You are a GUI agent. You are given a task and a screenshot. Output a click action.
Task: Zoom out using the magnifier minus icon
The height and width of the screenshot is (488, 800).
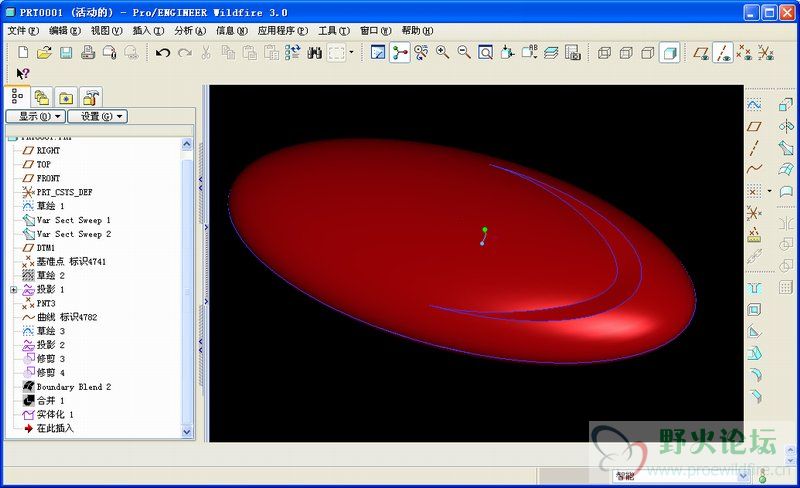[464, 53]
